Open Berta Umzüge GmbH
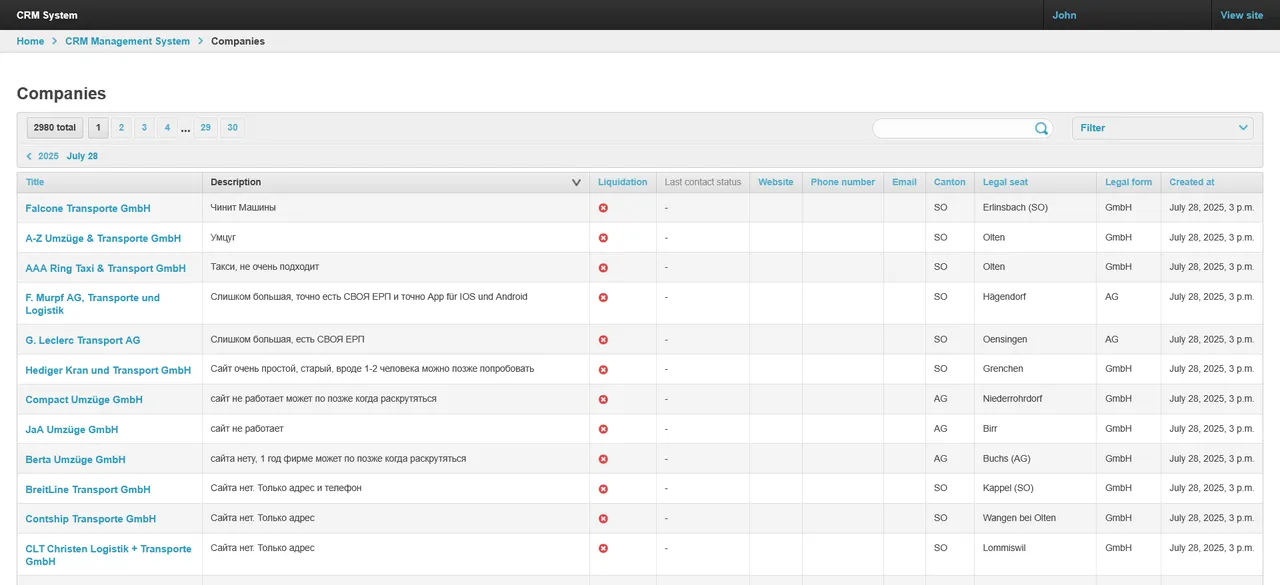 tap(76, 459)
